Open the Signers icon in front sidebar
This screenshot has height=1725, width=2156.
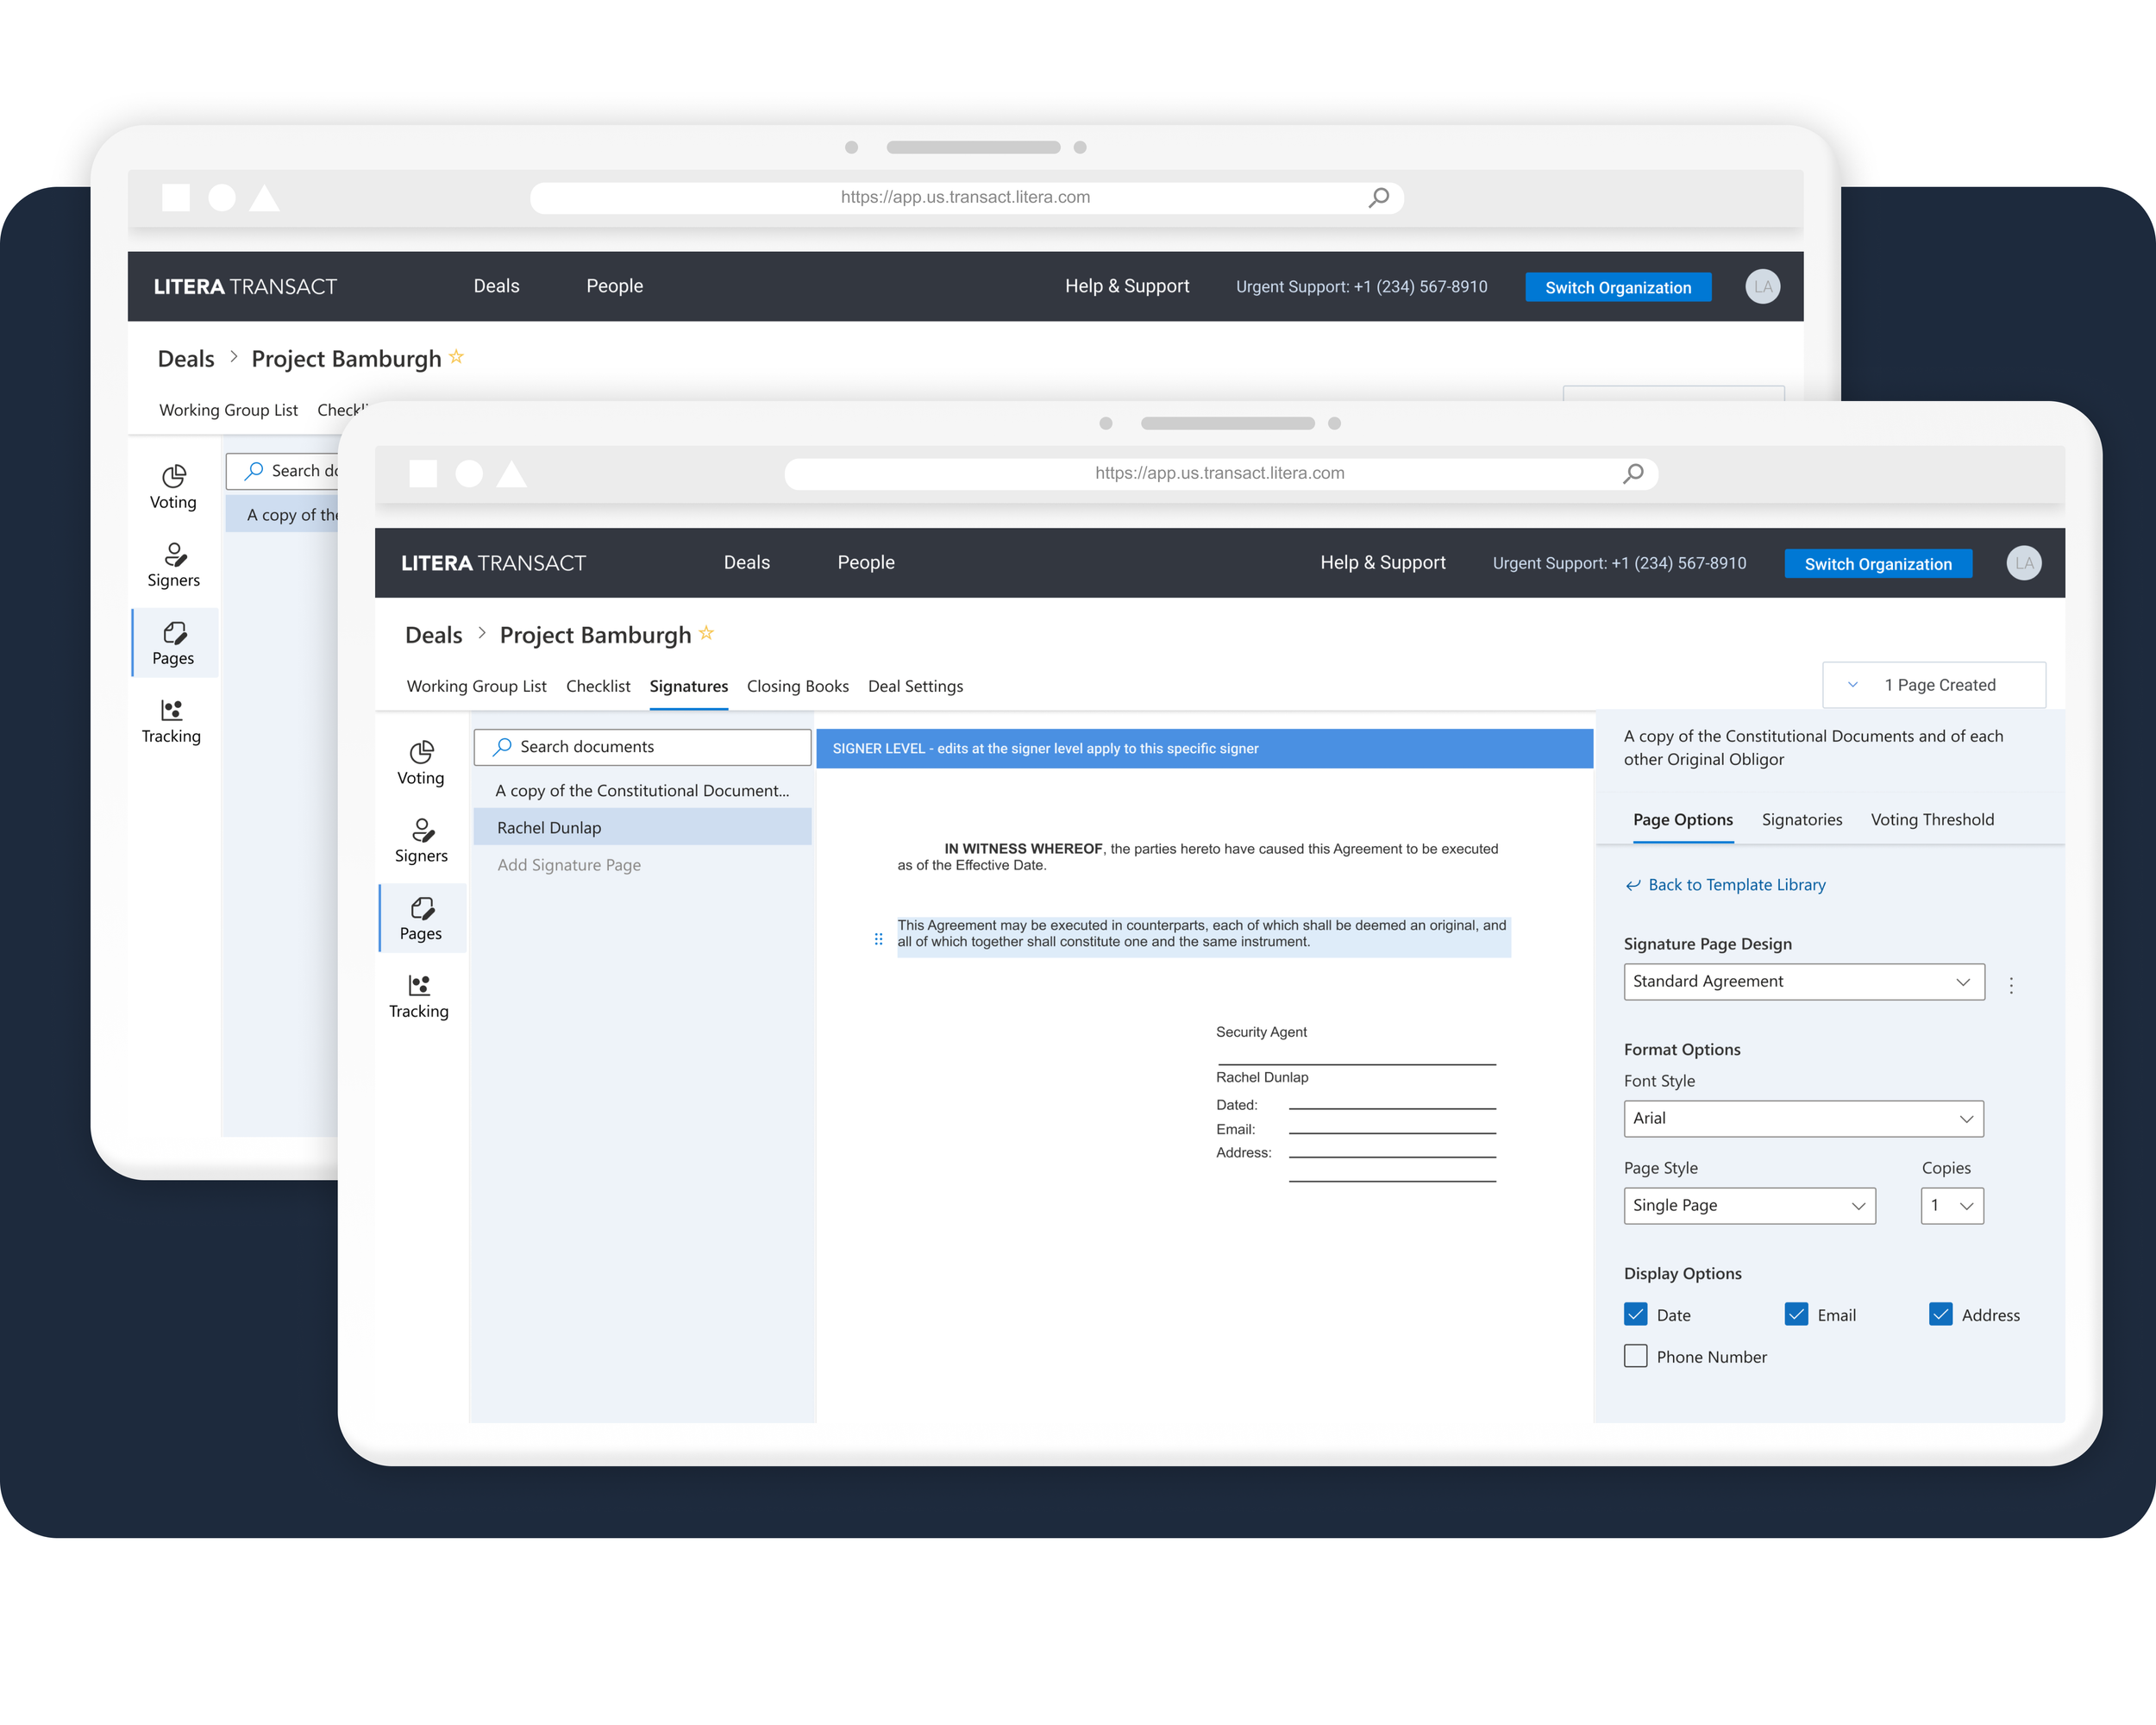pyautogui.click(x=421, y=840)
